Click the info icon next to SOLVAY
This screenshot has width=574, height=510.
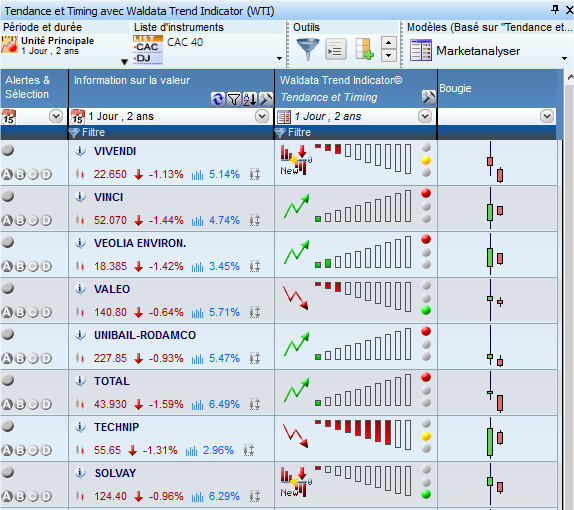coord(80,473)
